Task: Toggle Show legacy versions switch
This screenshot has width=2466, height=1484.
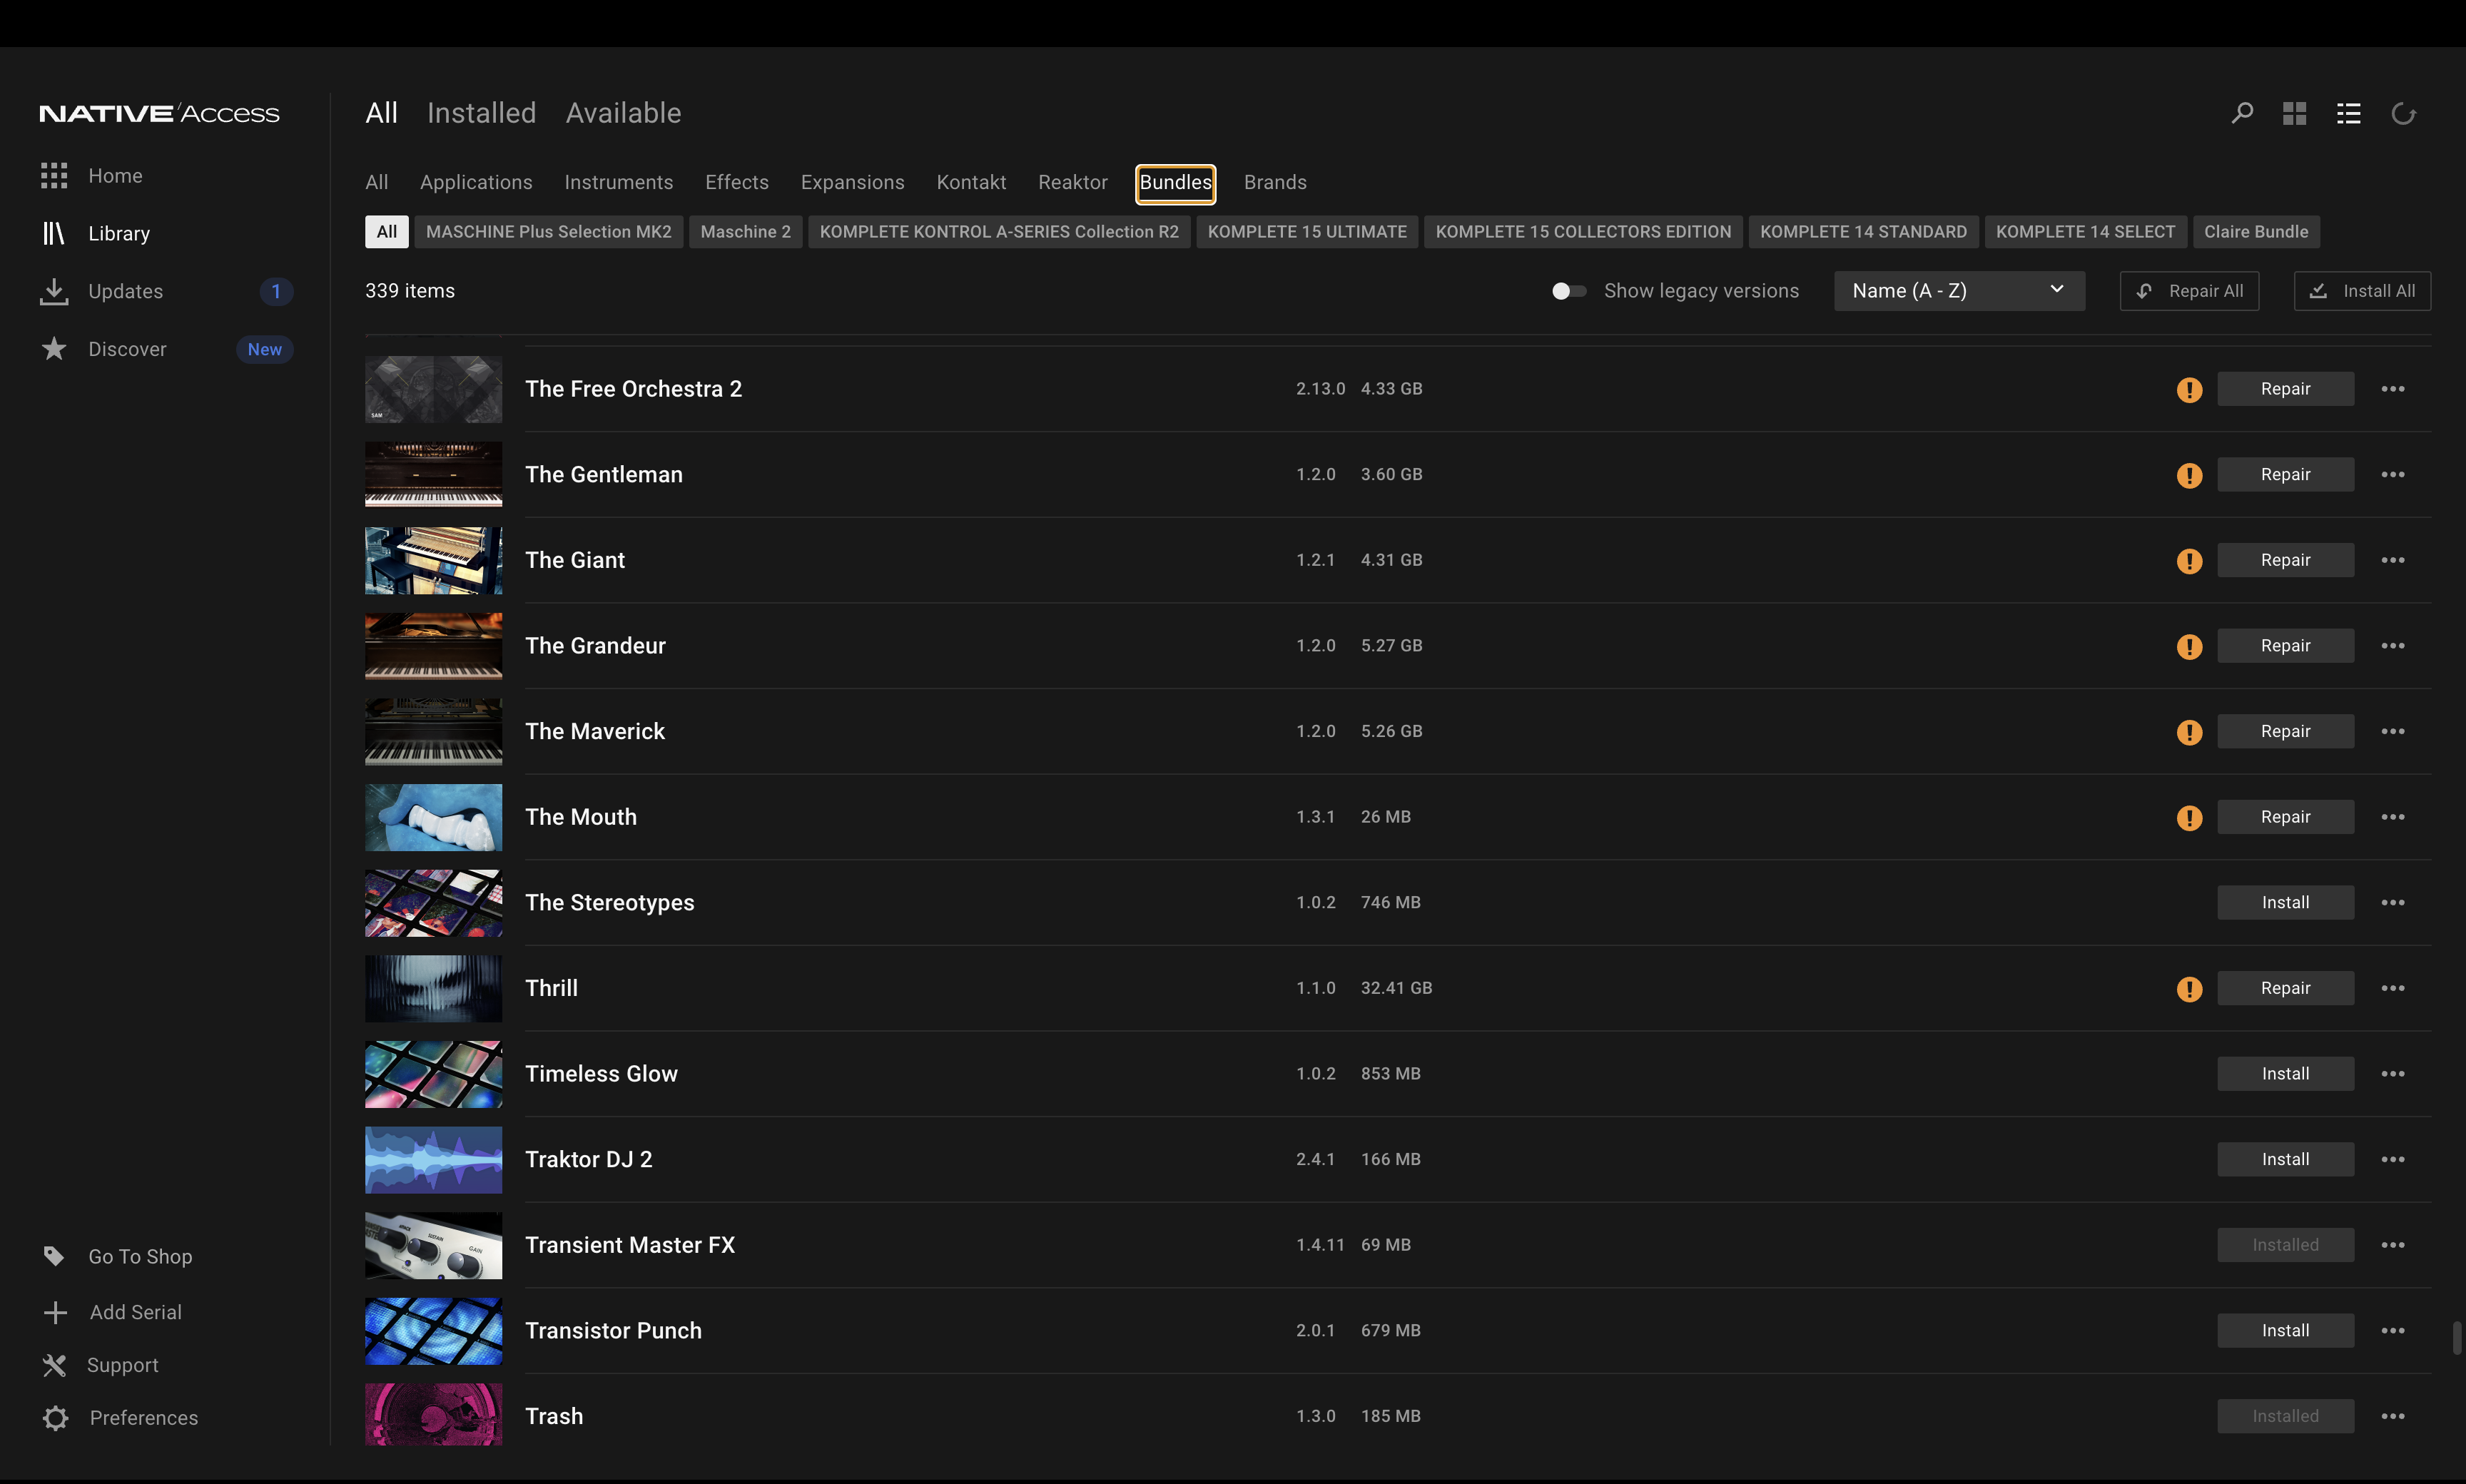Action: coord(1569,291)
